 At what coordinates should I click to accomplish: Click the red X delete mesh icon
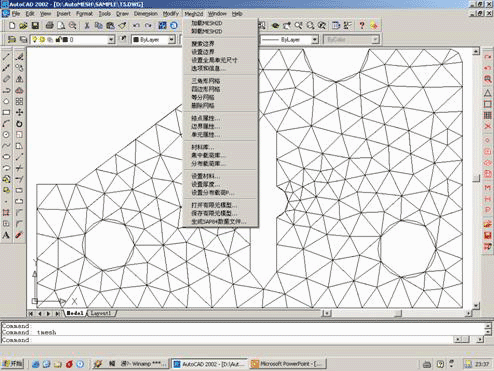coord(487,126)
